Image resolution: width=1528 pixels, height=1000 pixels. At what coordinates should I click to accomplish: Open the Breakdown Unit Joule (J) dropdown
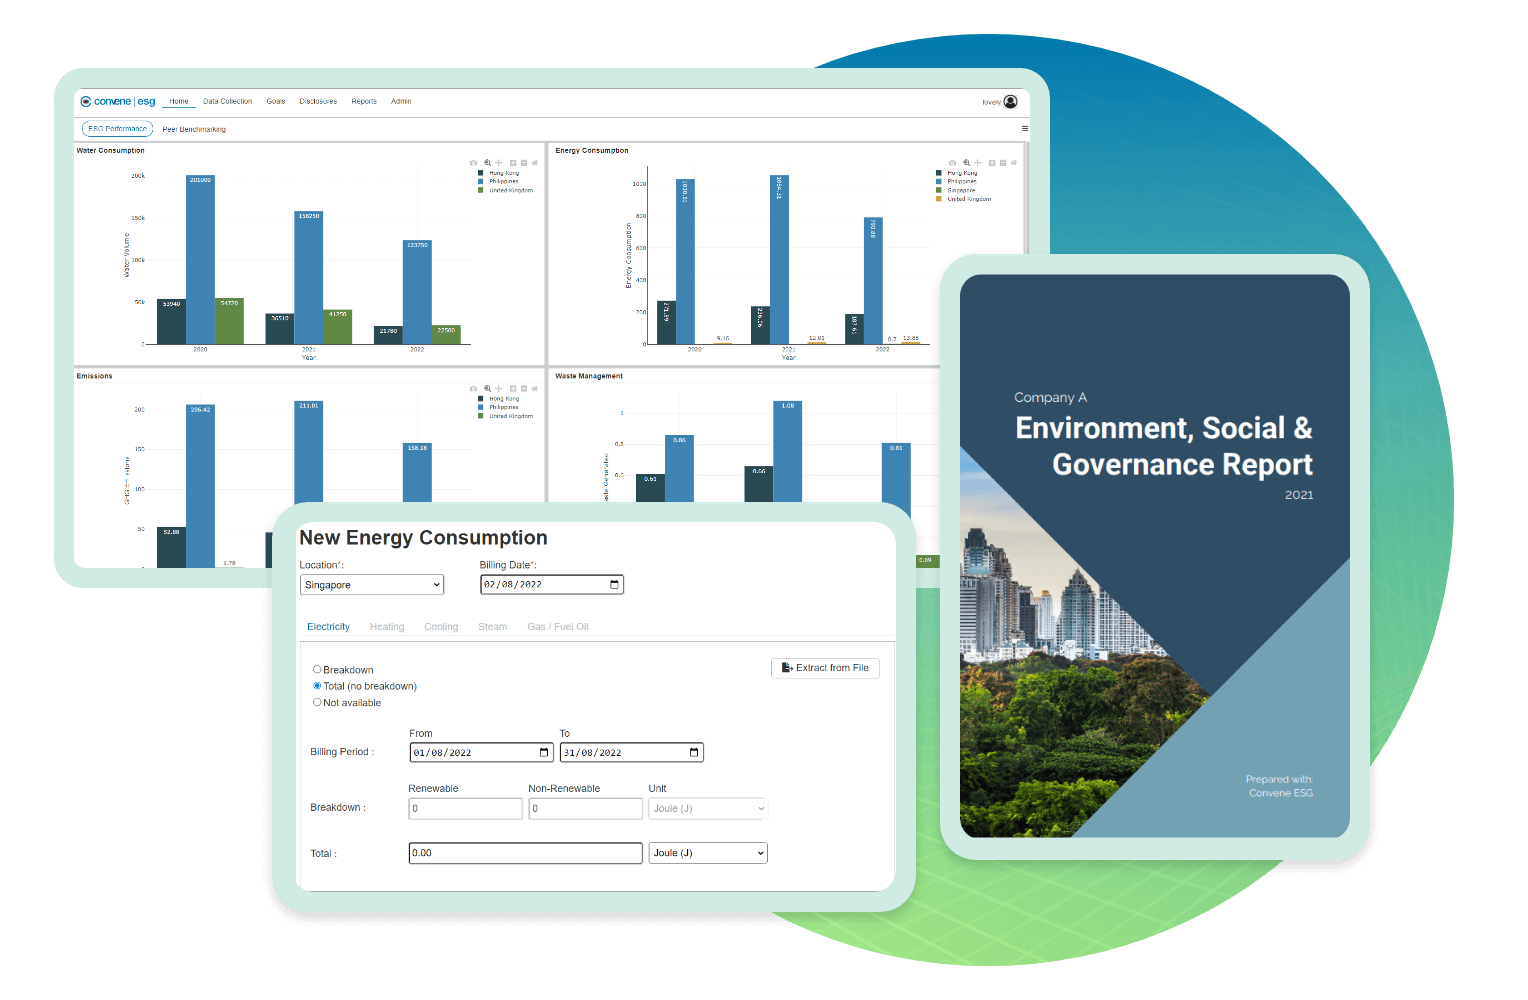[x=708, y=809]
